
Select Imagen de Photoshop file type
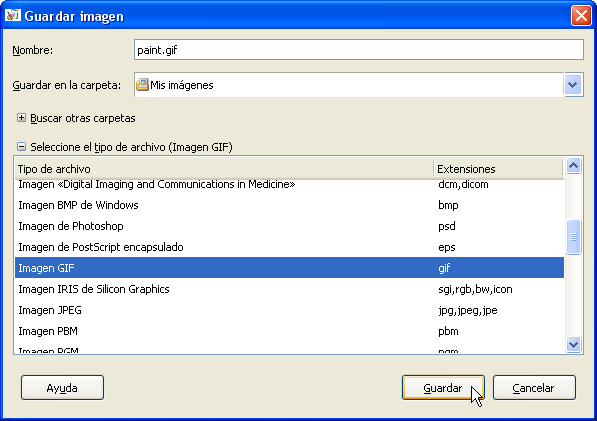289,226
